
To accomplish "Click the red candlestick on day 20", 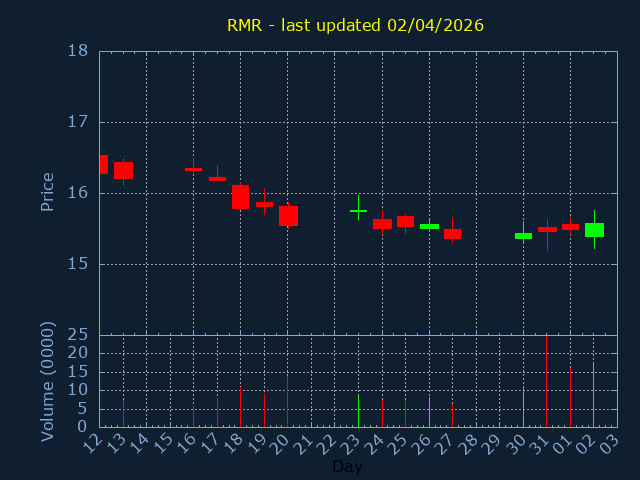I will (x=288, y=216).
